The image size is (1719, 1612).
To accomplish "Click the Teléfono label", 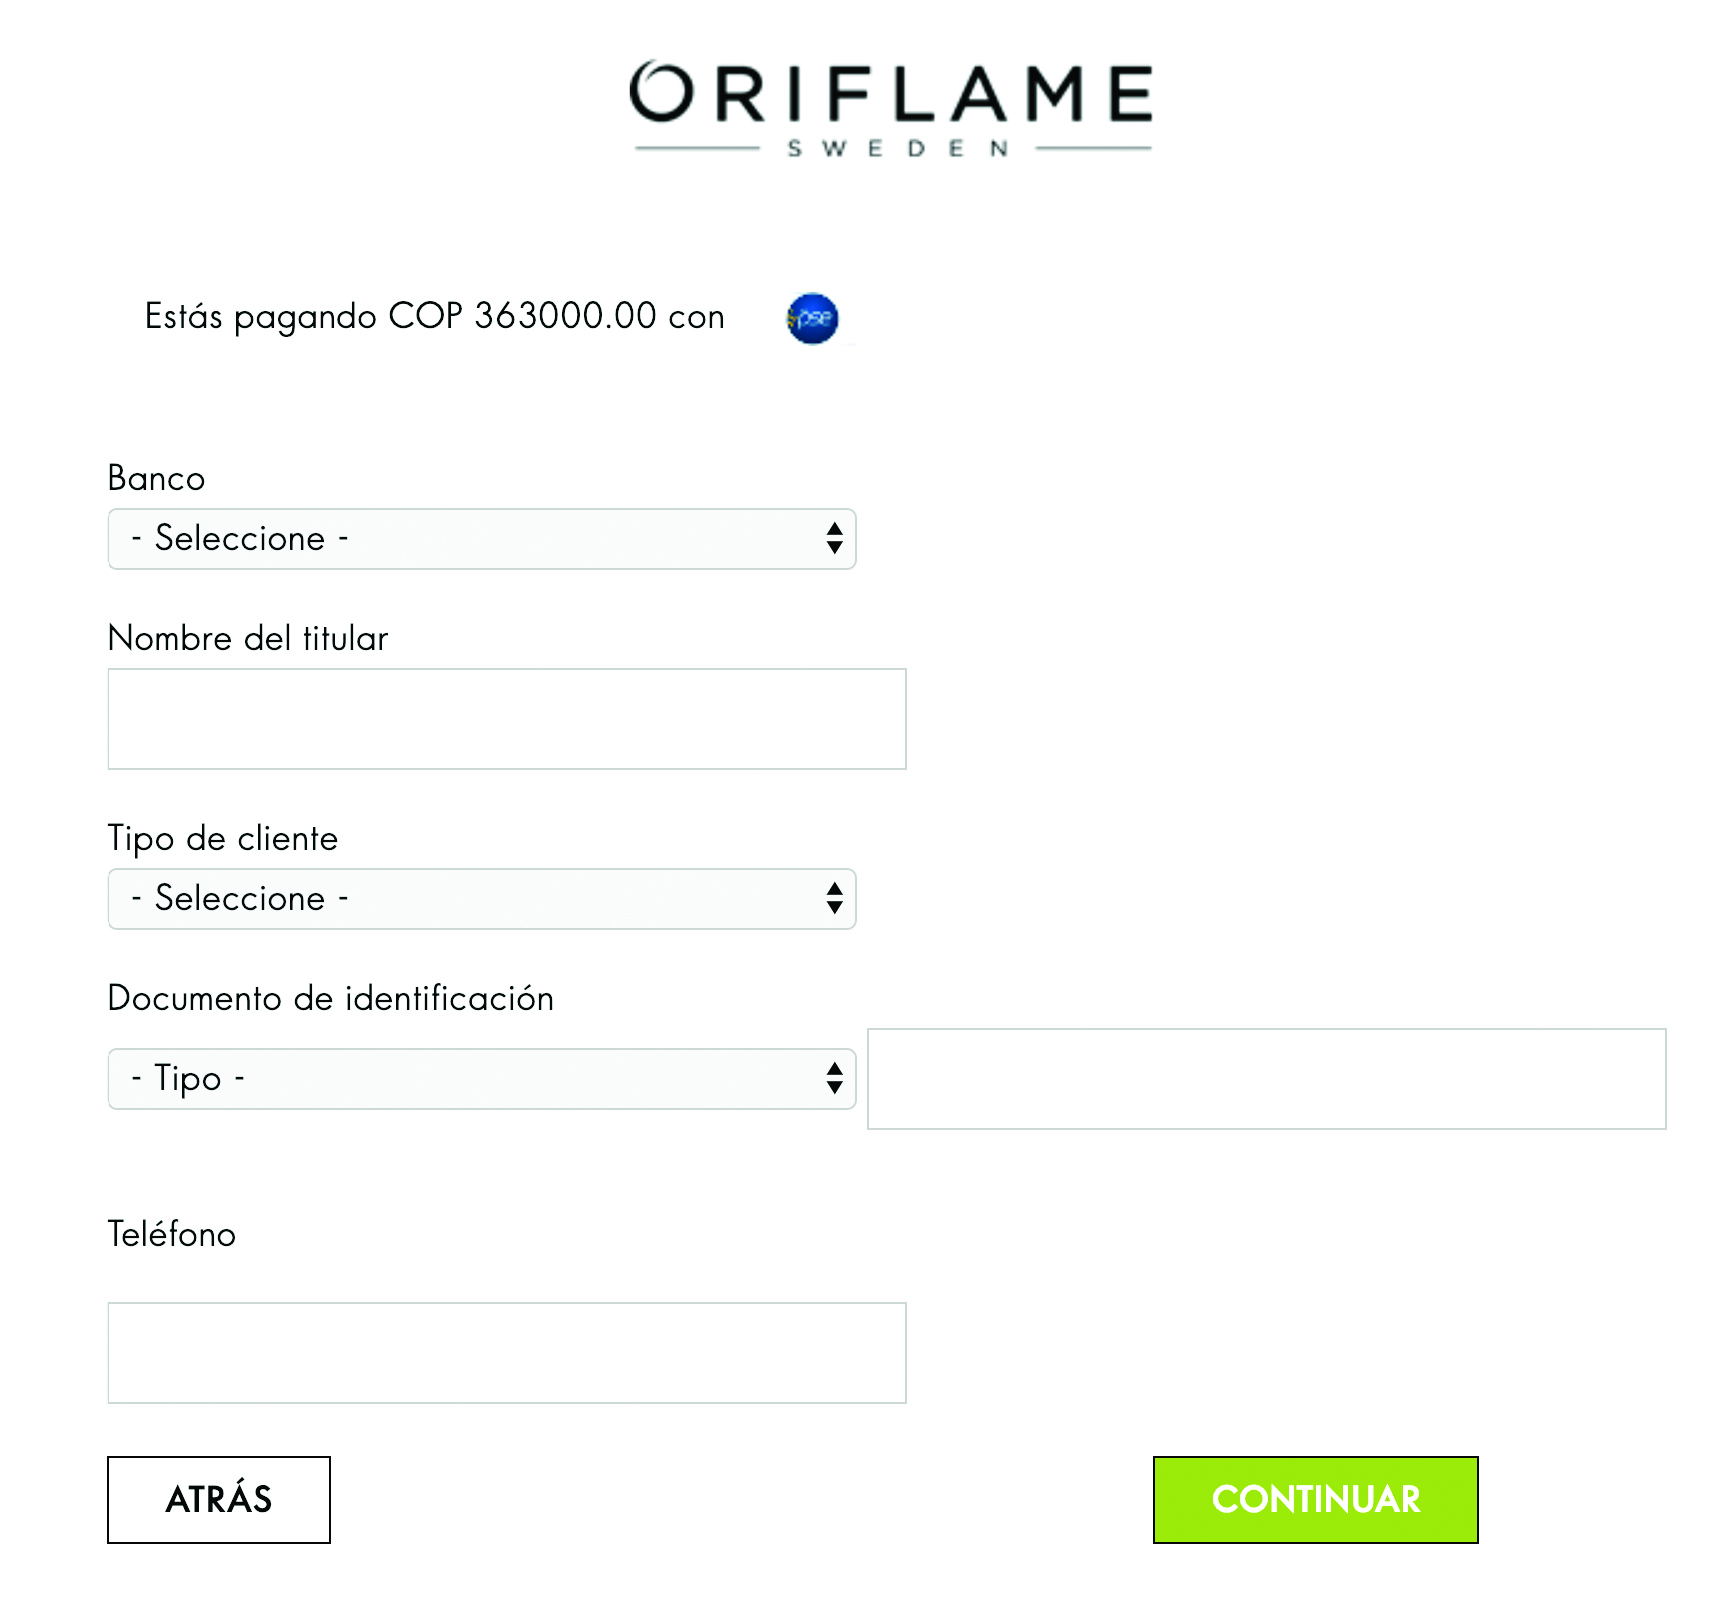I will 172,1234.
